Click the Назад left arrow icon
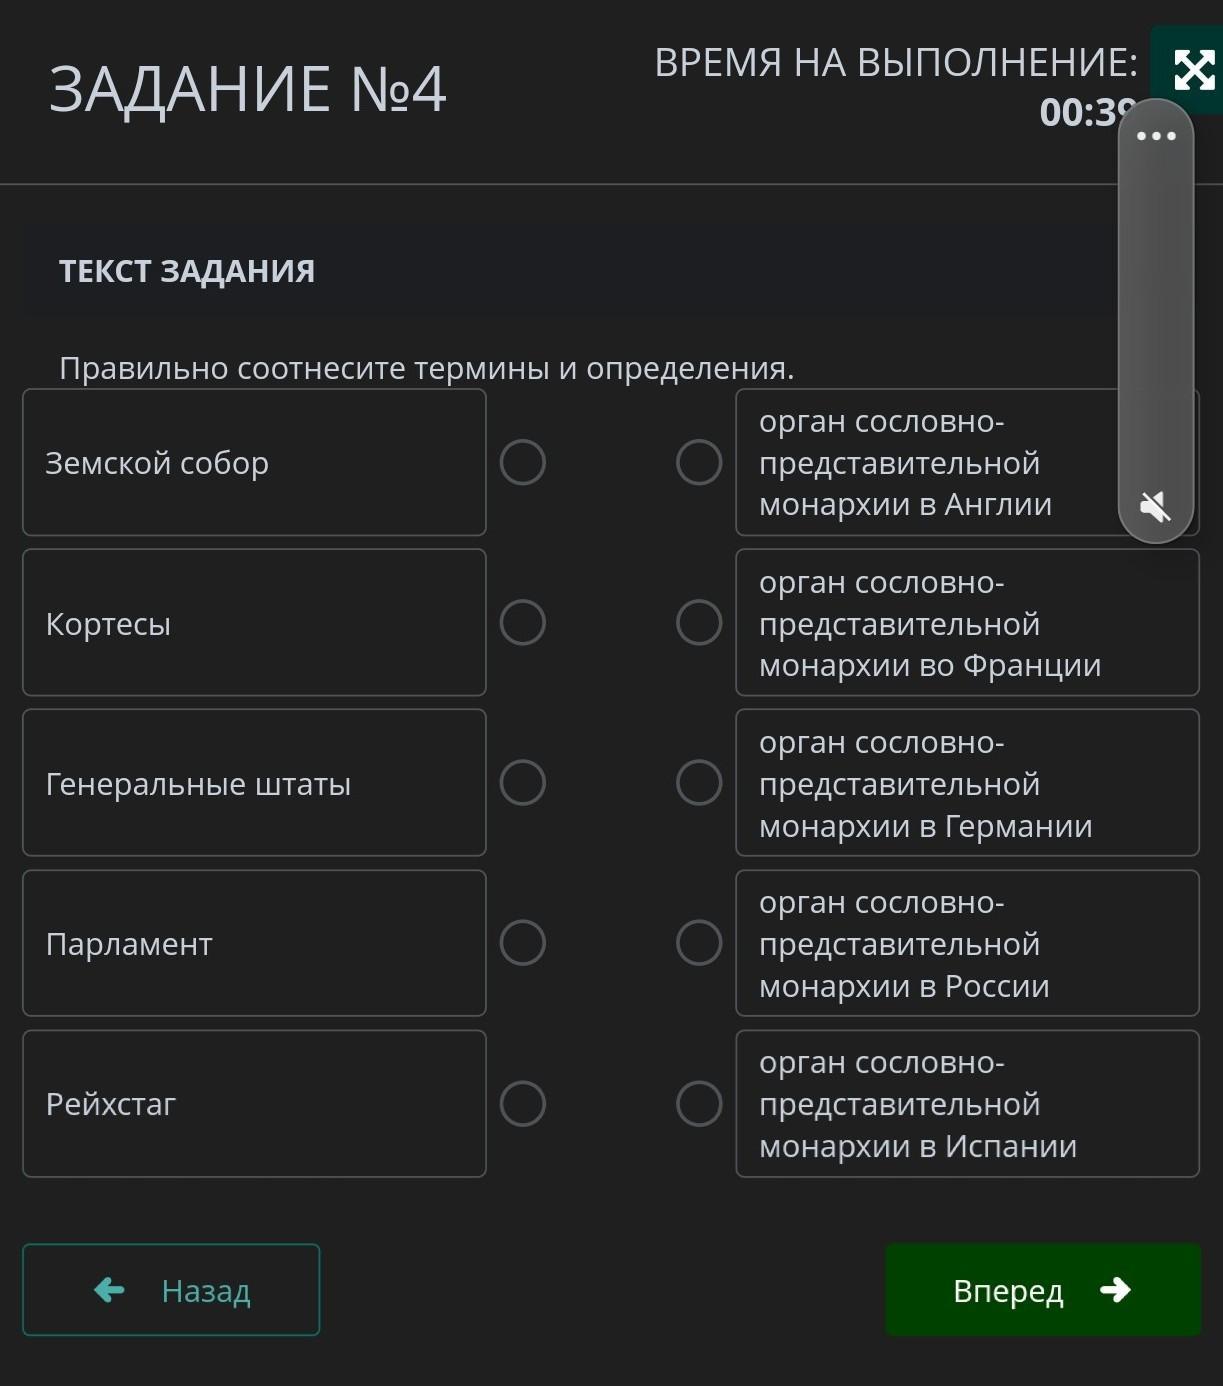Viewport: 1223px width, 1386px height. coord(109,1290)
